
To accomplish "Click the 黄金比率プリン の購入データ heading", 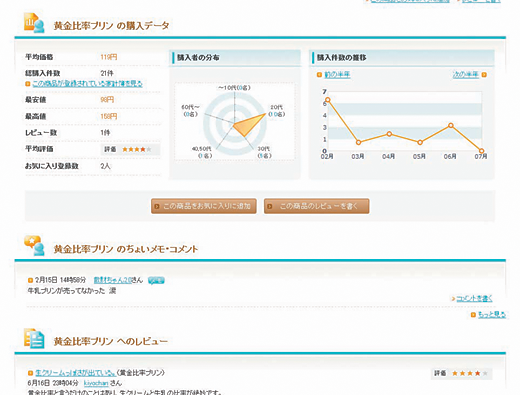I will pos(111,26).
